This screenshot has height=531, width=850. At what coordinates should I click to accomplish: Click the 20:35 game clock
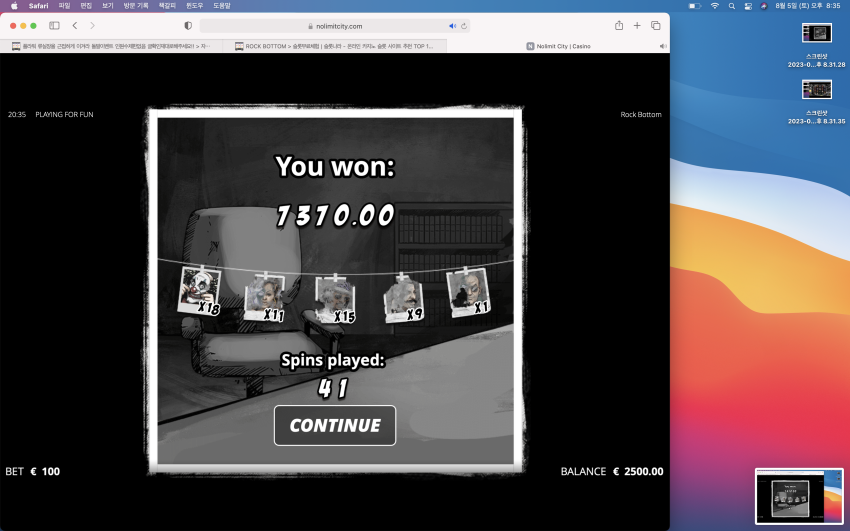pyautogui.click(x=17, y=114)
